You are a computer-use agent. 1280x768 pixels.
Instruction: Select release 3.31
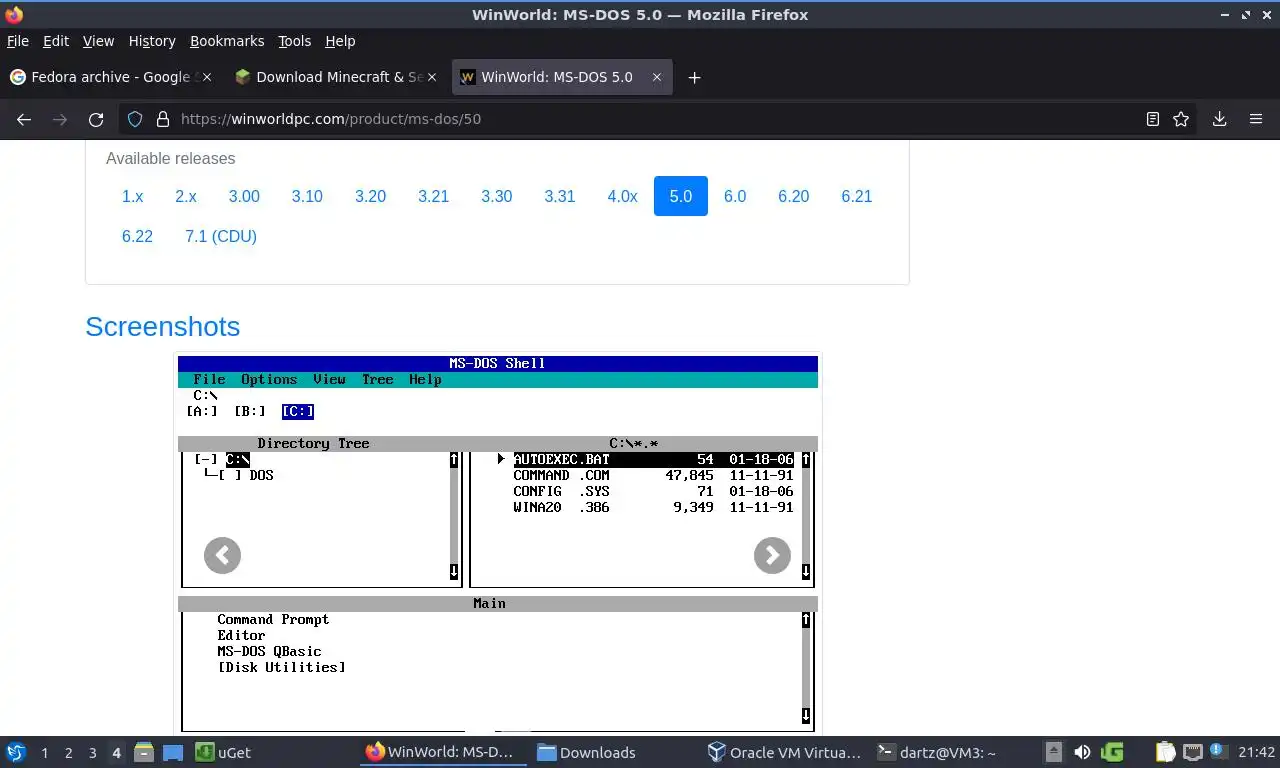coord(560,196)
